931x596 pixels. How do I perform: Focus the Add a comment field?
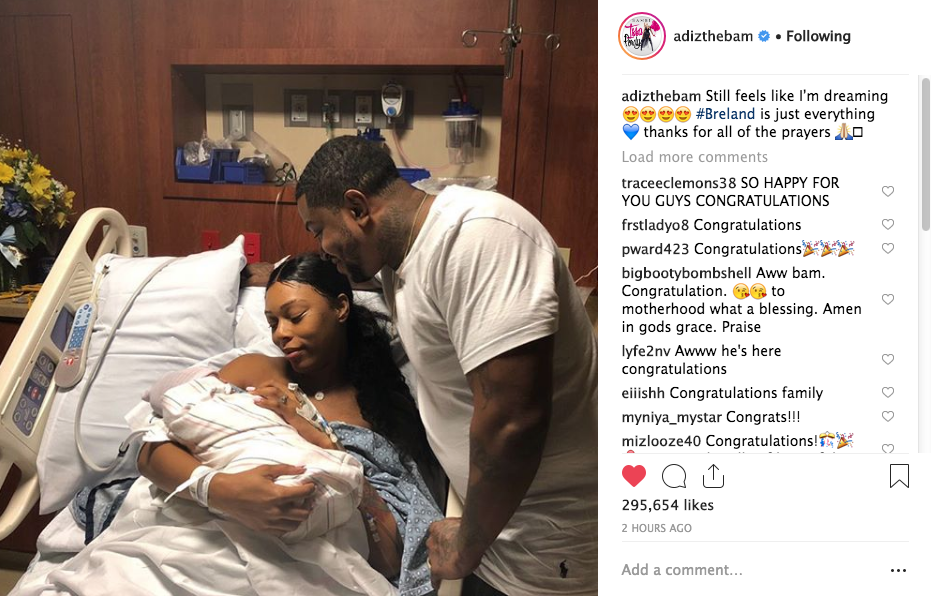748,570
